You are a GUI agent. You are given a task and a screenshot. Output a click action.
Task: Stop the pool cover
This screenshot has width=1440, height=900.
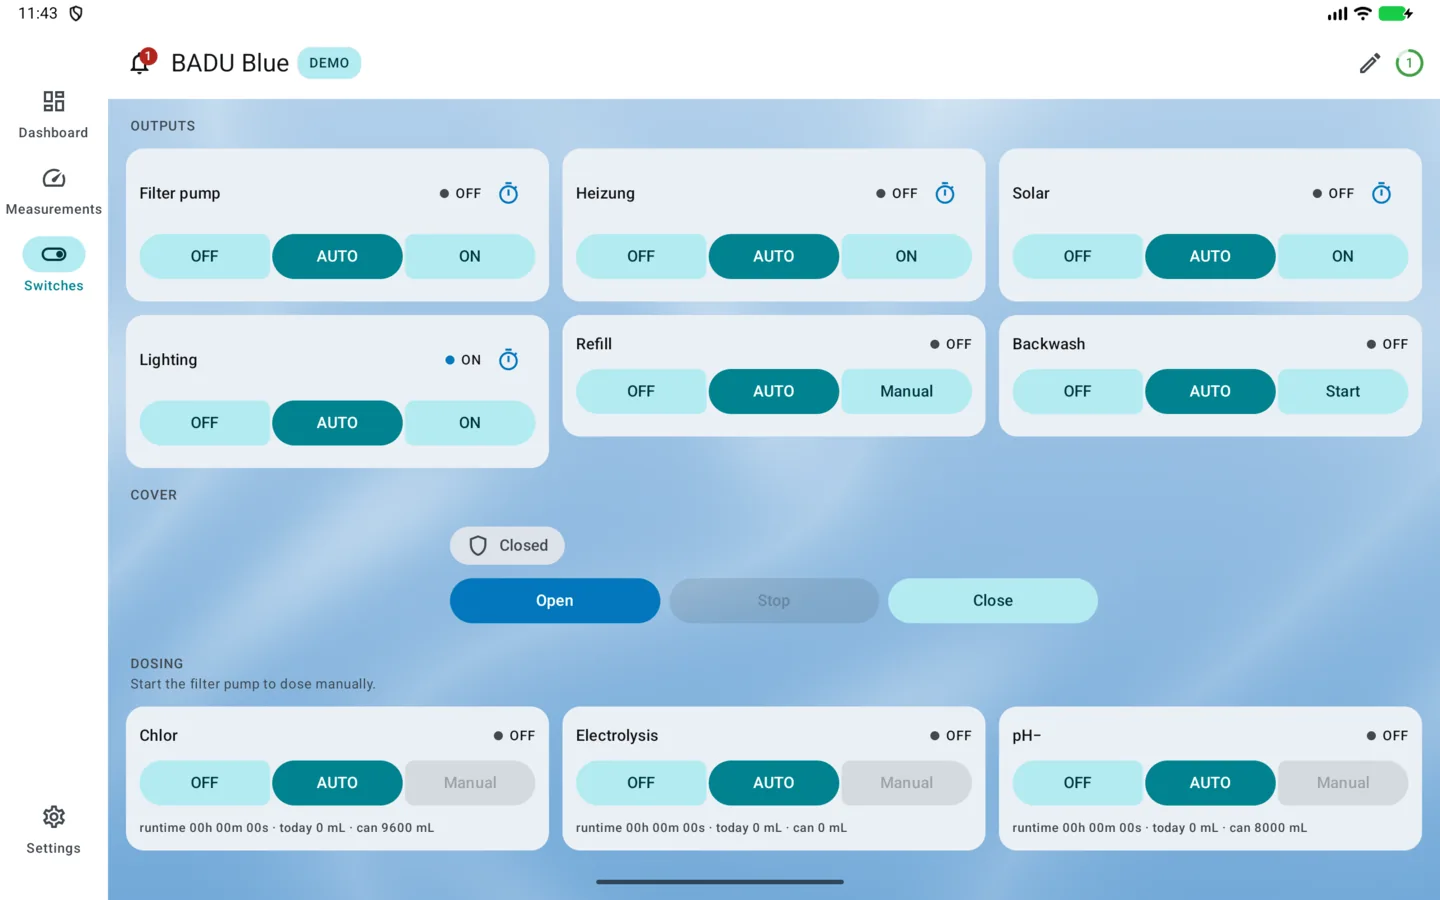(x=774, y=600)
